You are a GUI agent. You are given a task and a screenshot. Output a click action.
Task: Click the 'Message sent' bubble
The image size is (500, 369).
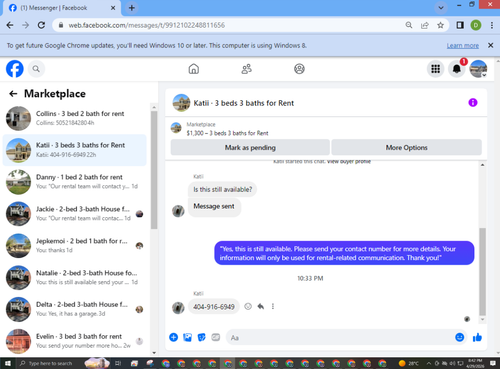point(214,207)
